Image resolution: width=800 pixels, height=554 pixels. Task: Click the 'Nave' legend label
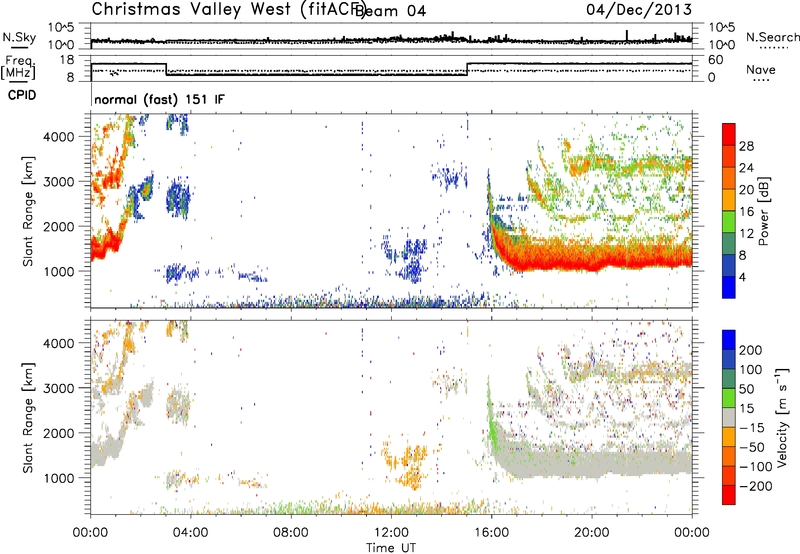click(x=760, y=70)
